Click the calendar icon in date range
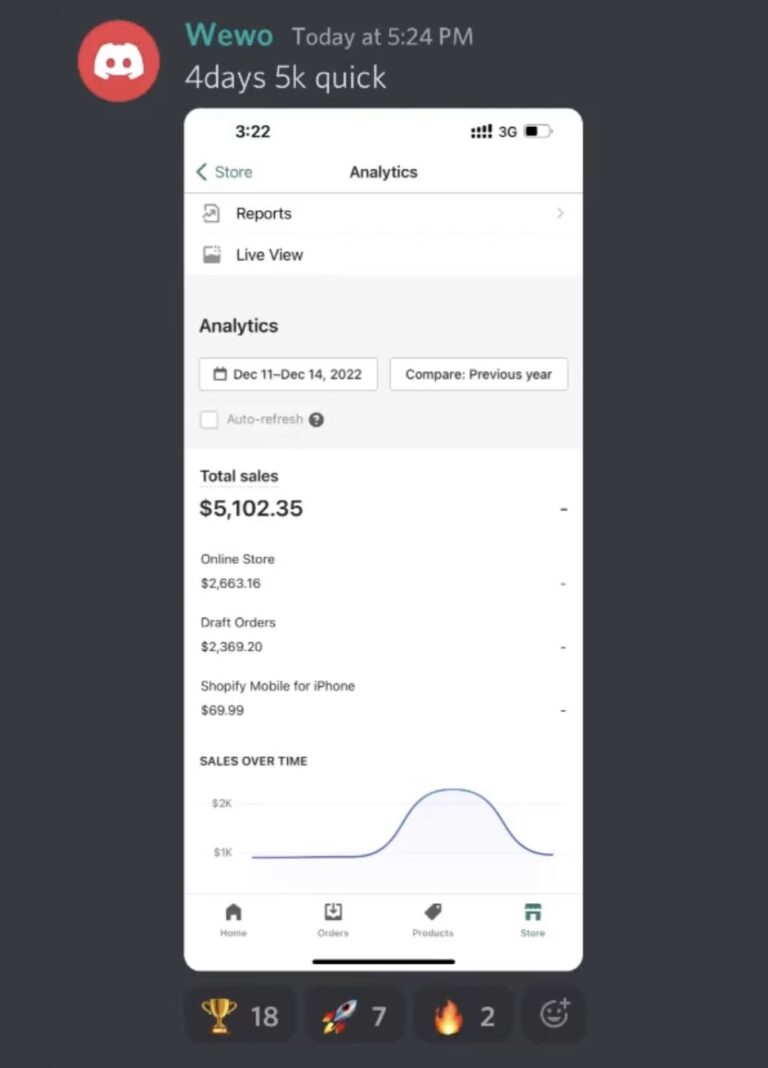768x1068 pixels. [220, 374]
